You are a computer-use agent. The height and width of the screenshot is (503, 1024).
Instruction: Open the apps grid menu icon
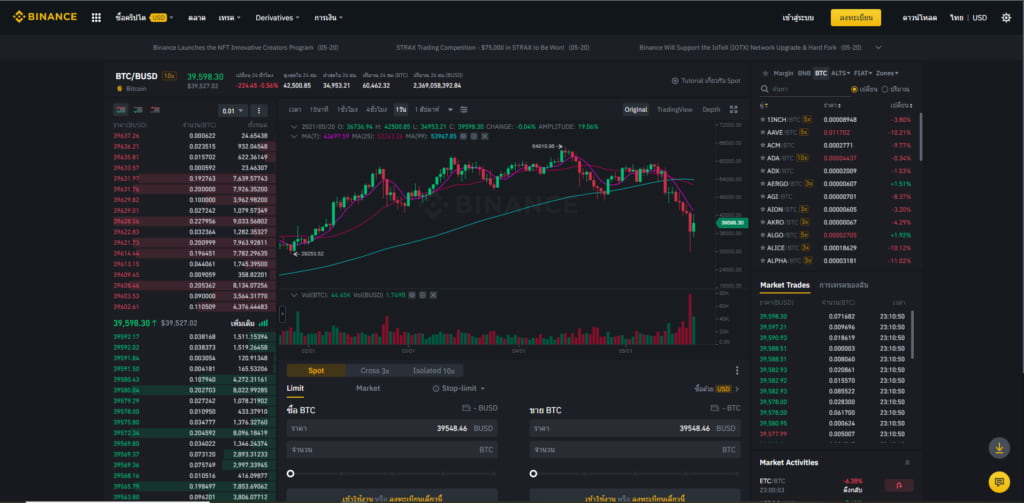pyautogui.click(x=96, y=18)
